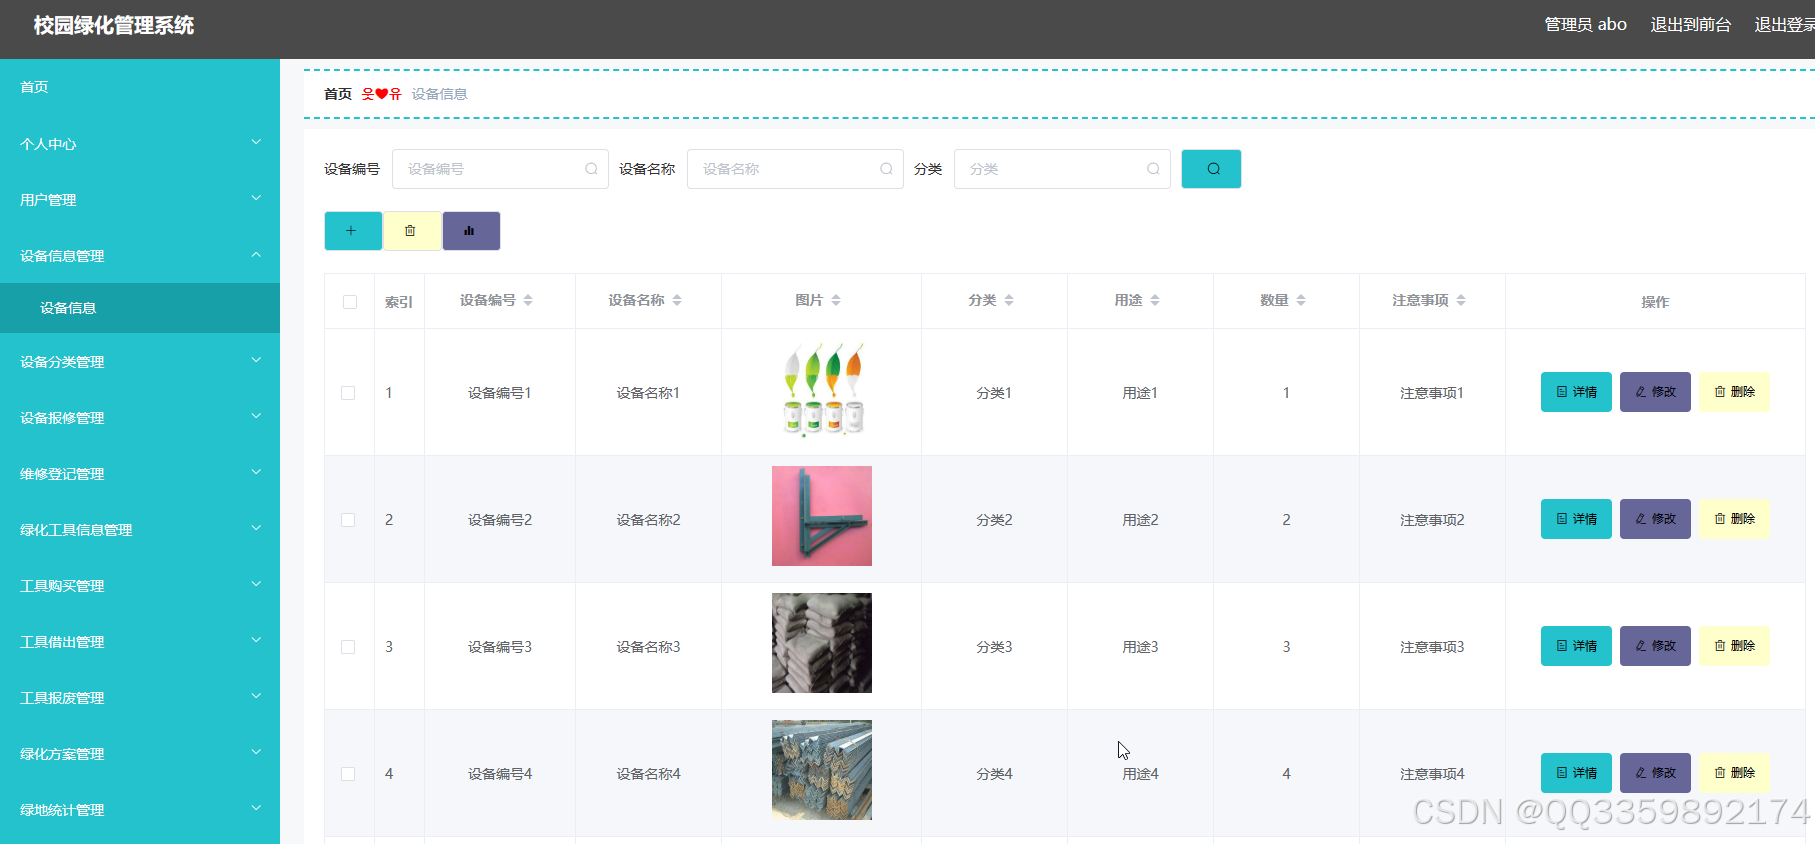Collapse 设备信息管理 sidebar menu
Screen dimensions: 1815x844
[140, 256]
